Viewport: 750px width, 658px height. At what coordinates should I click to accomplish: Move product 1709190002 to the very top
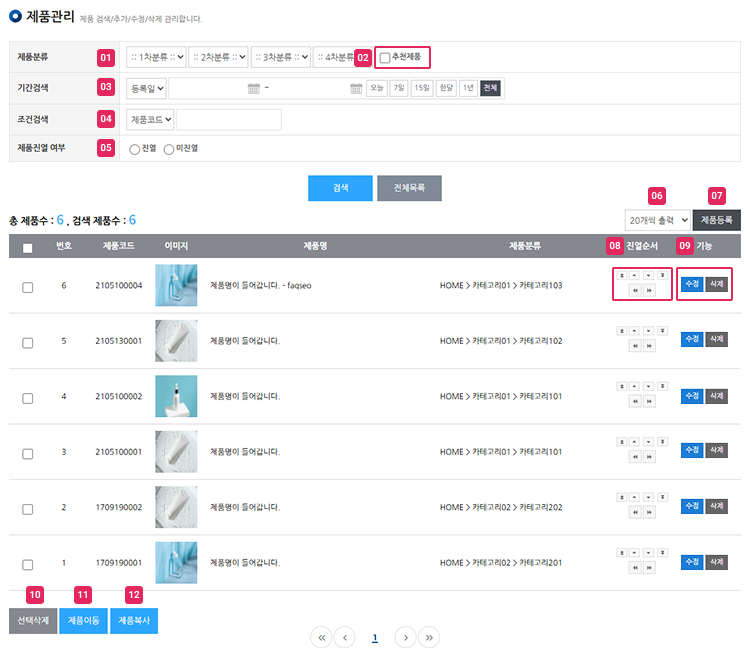point(621,497)
